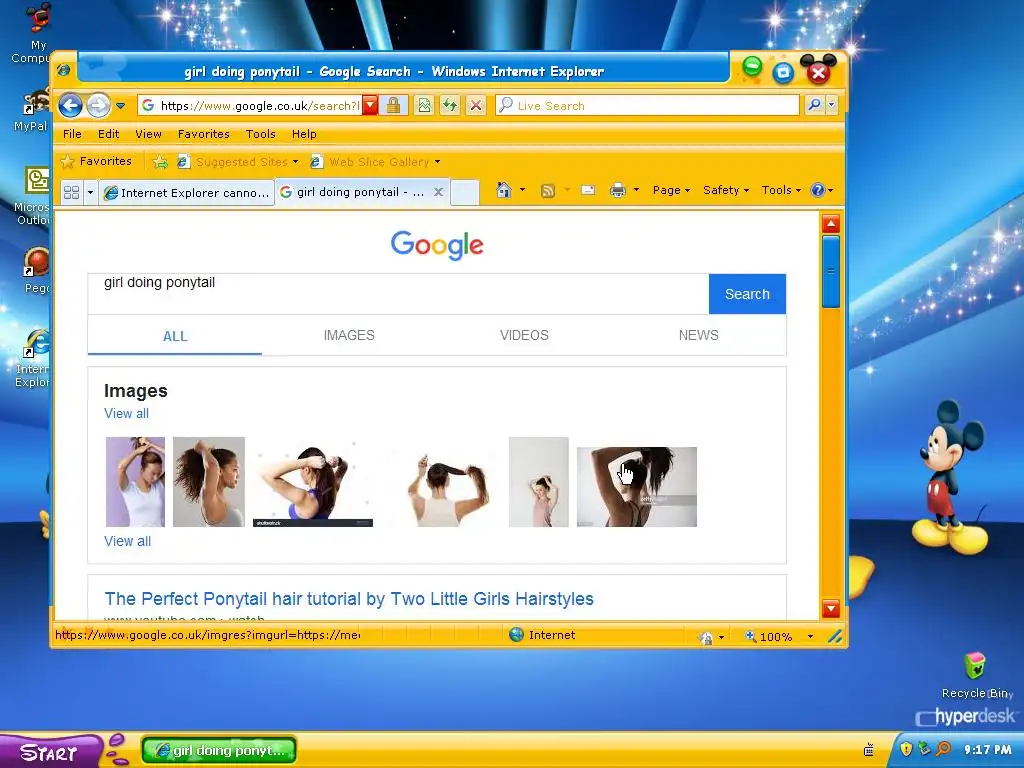Open thumbnail of girl in white shirt

pyautogui.click(x=135, y=482)
